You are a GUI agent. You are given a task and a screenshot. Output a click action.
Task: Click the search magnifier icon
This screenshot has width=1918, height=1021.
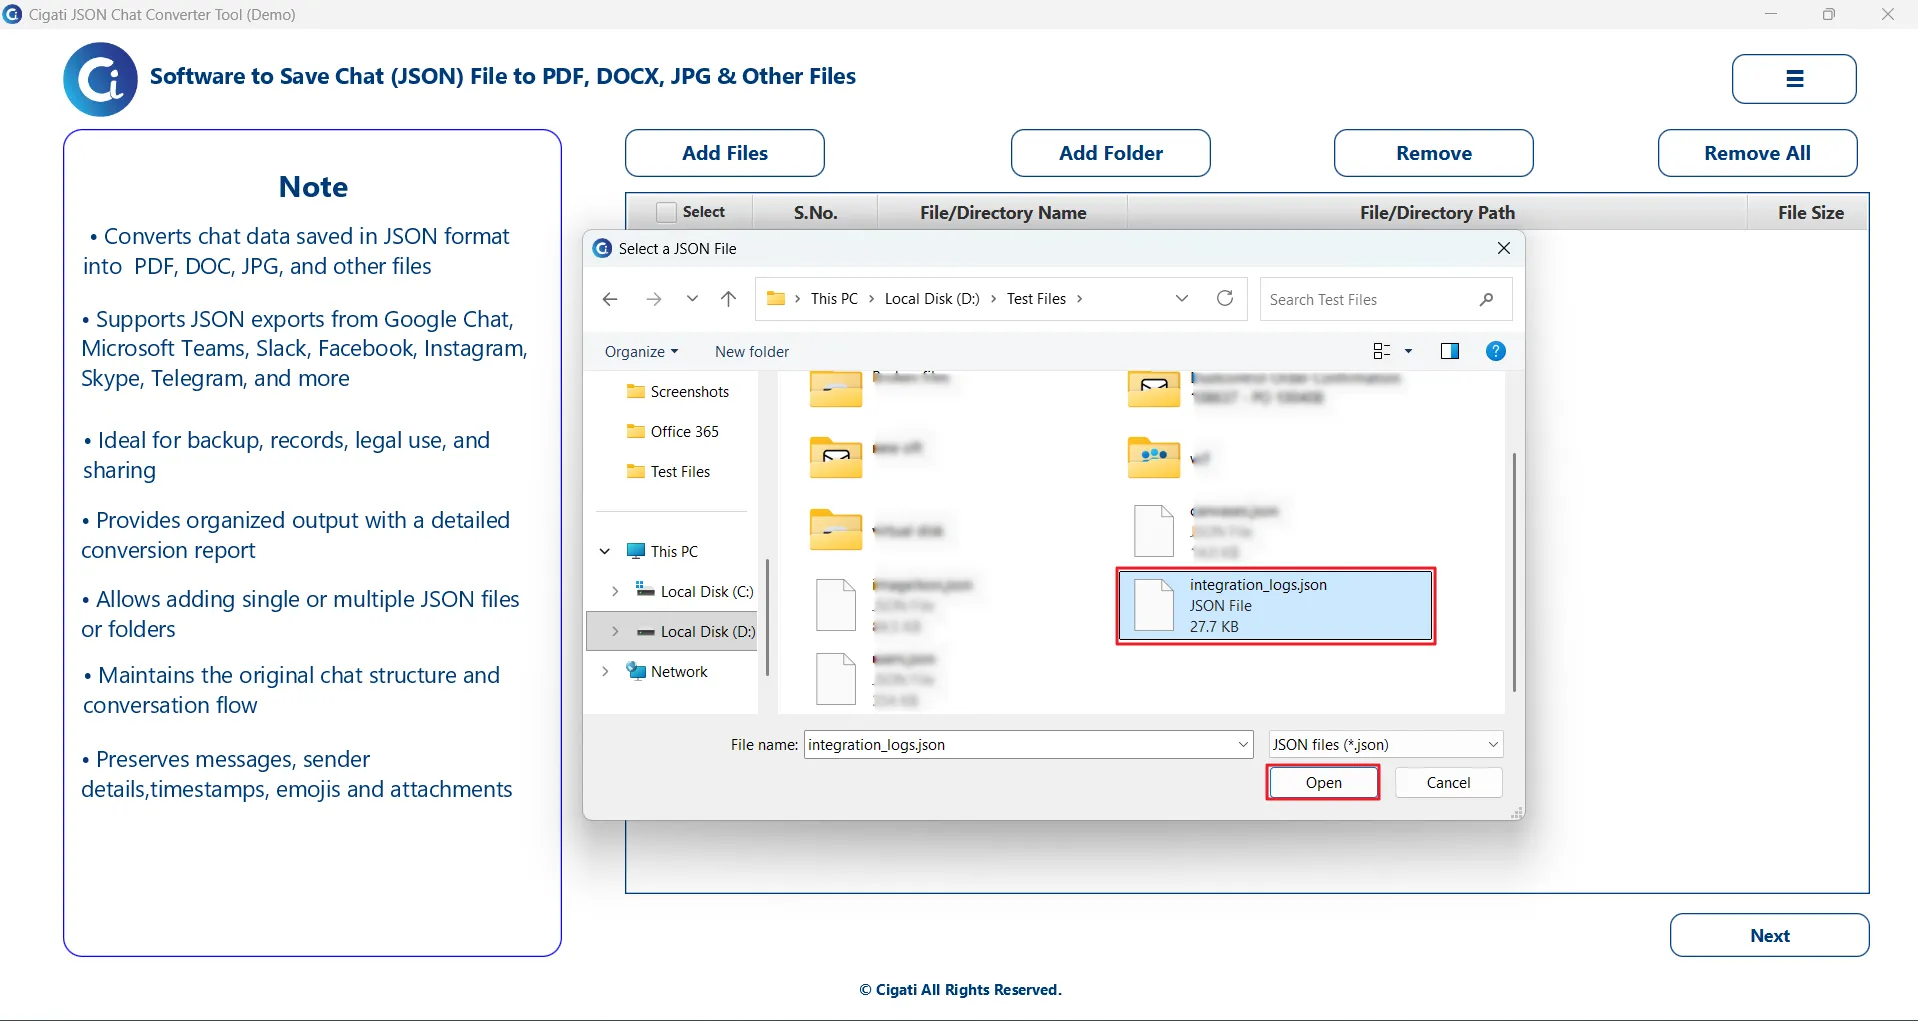1486,299
